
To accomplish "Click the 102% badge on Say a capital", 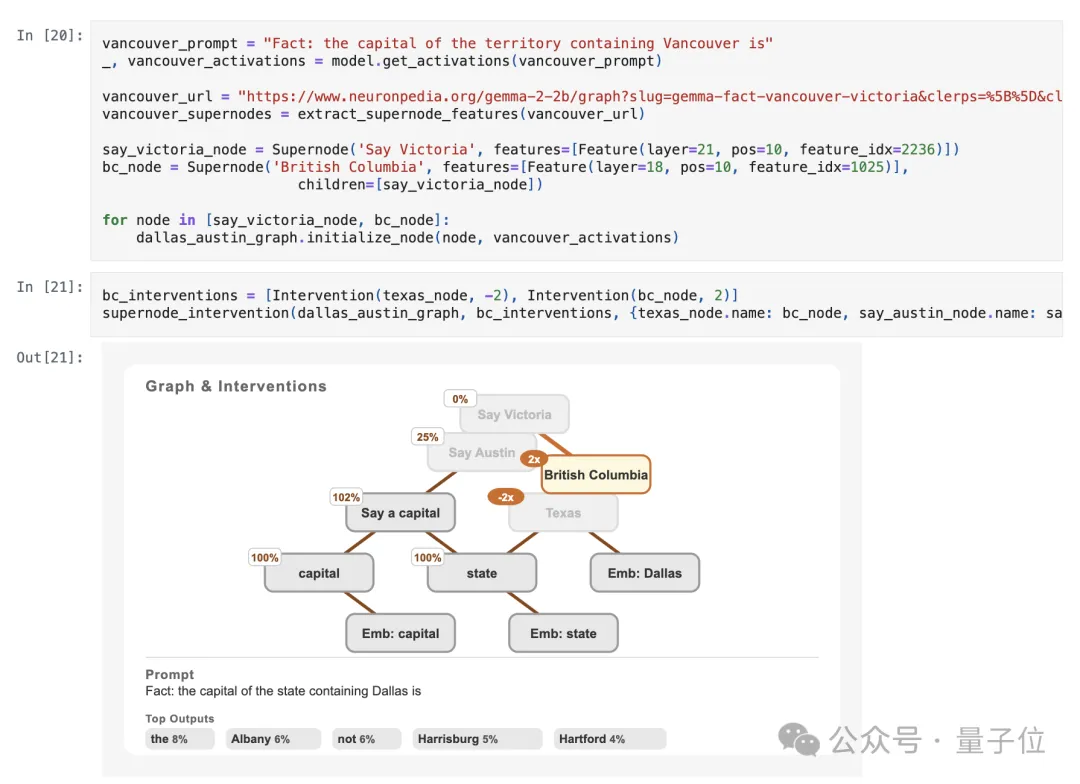I will coord(346,497).
